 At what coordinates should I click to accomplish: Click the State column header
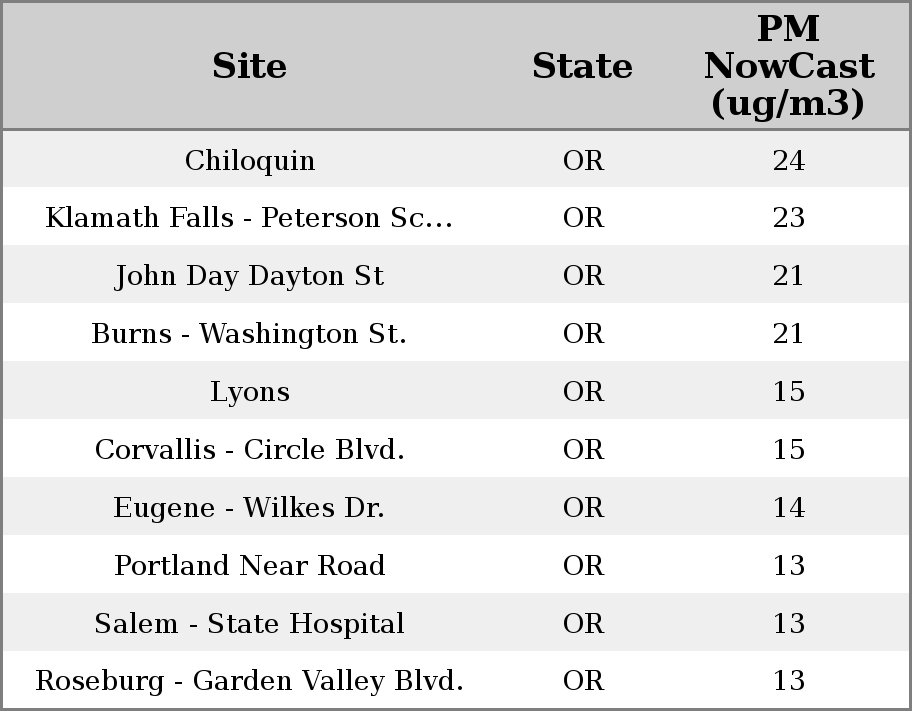(x=582, y=67)
